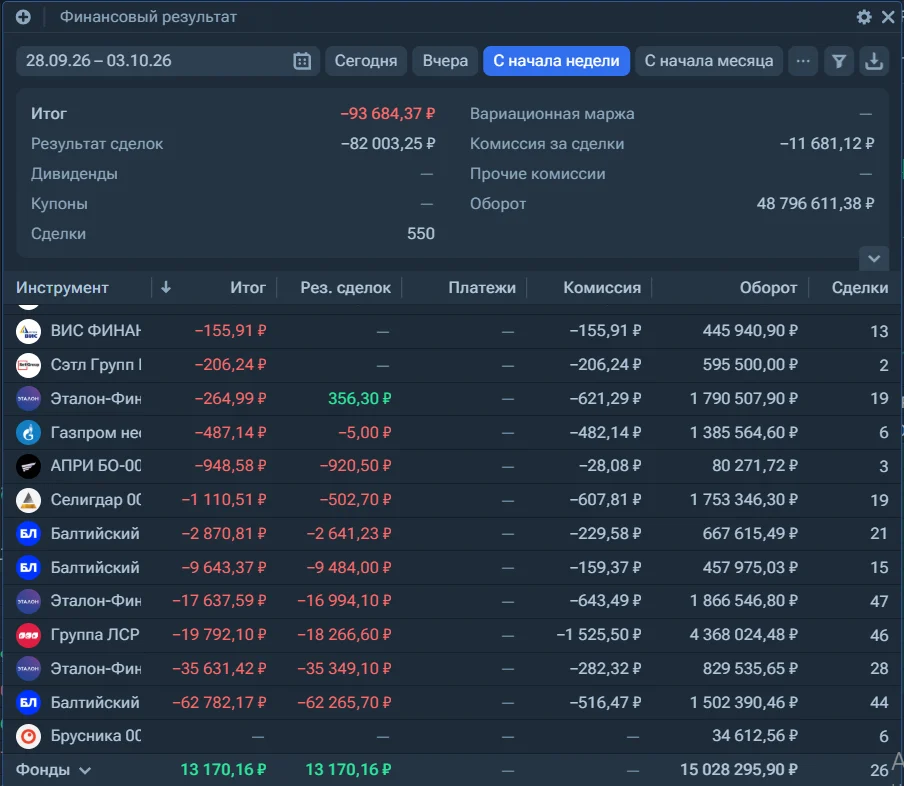Select the Сегодня period
Viewport: 904px width, 786px height.
(x=366, y=61)
